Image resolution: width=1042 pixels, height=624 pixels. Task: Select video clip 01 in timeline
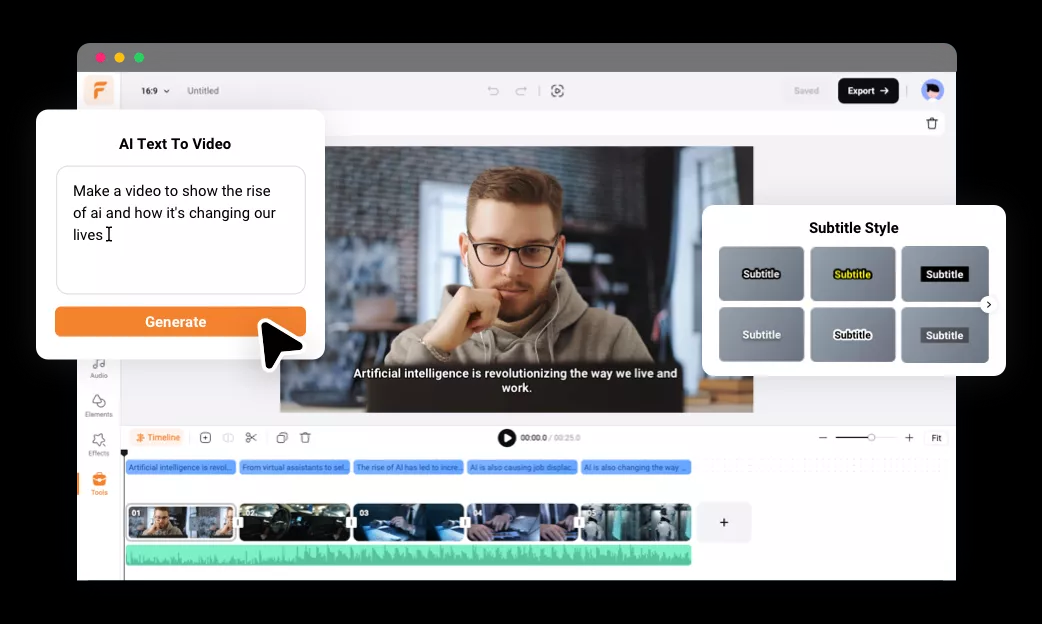[181, 522]
